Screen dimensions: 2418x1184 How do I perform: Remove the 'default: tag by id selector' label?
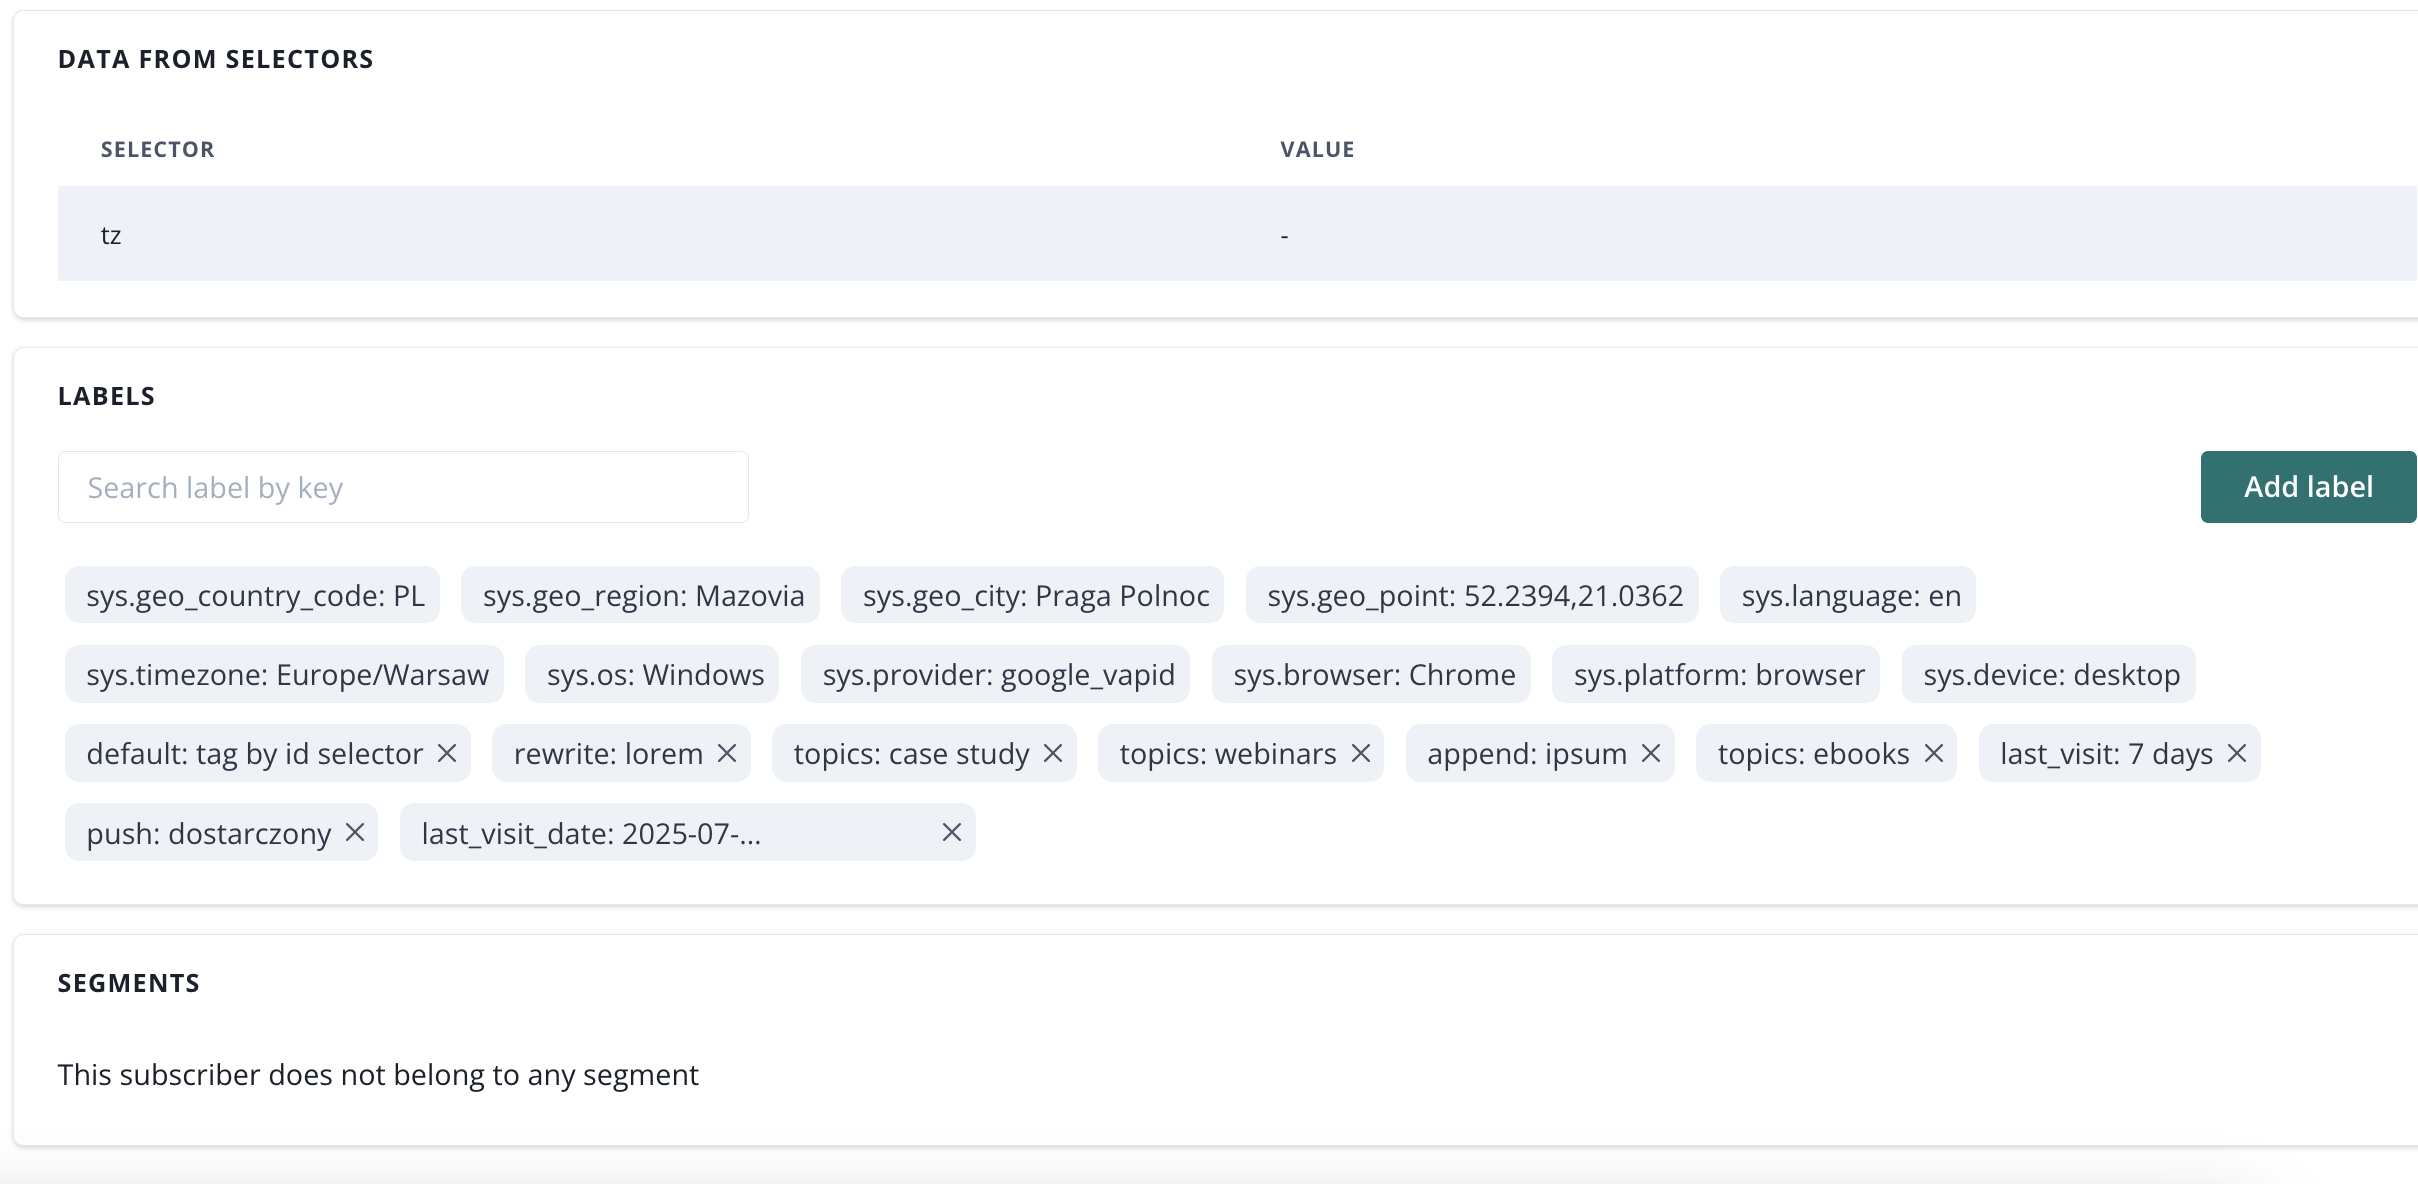tap(447, 753)
